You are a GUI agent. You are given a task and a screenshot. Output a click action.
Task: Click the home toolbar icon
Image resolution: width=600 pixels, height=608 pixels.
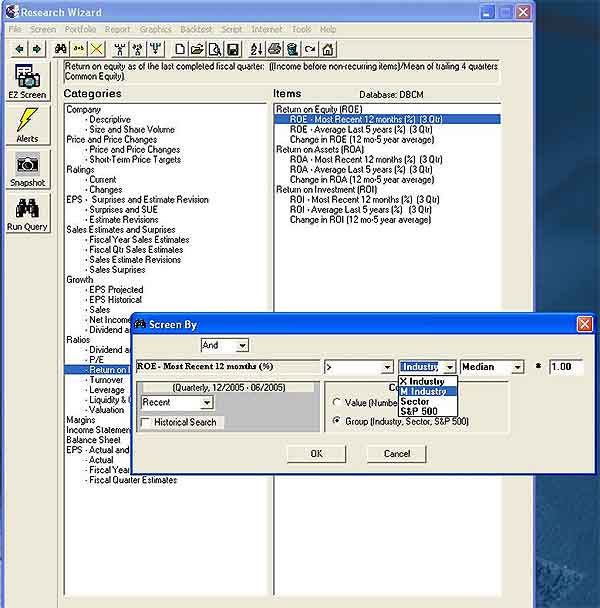pyautogui.click(x=327, y=49)
